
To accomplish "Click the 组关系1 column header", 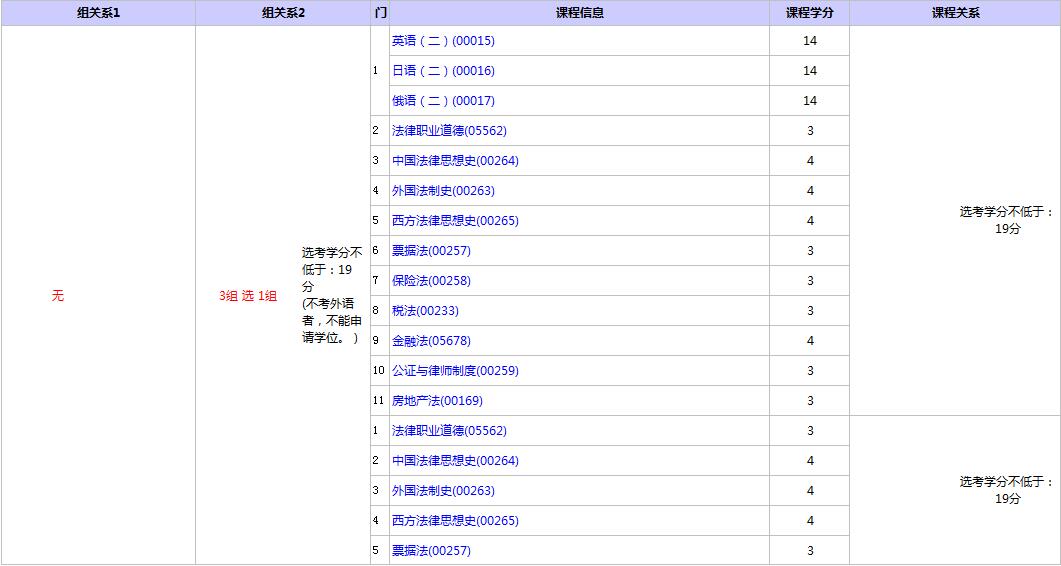I will click(x=98, y=13).
